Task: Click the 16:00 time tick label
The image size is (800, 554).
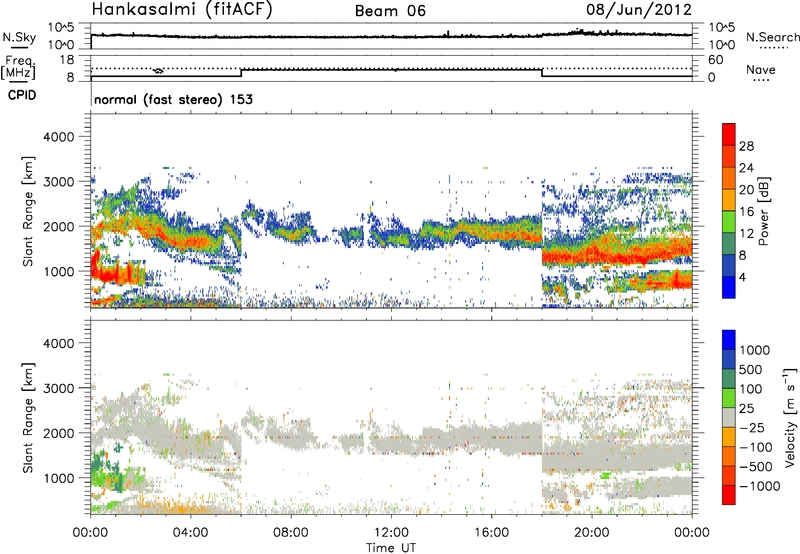Action: (x=491, y=533)
